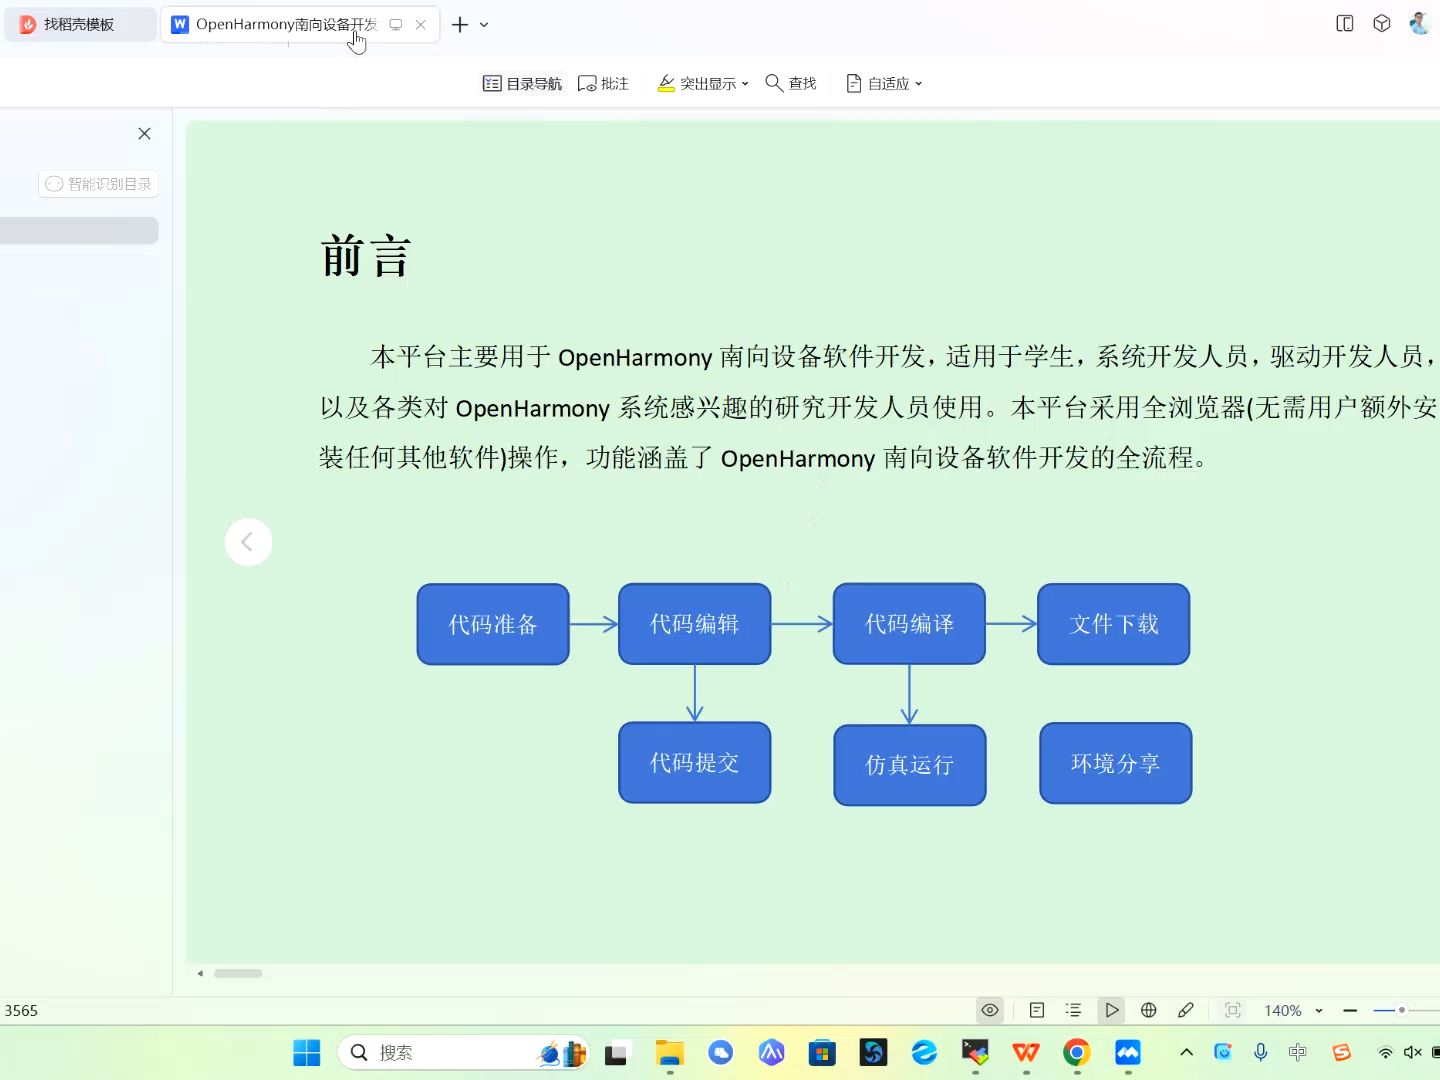Activate the 突出显示 highlight tool

coord(697,83)
